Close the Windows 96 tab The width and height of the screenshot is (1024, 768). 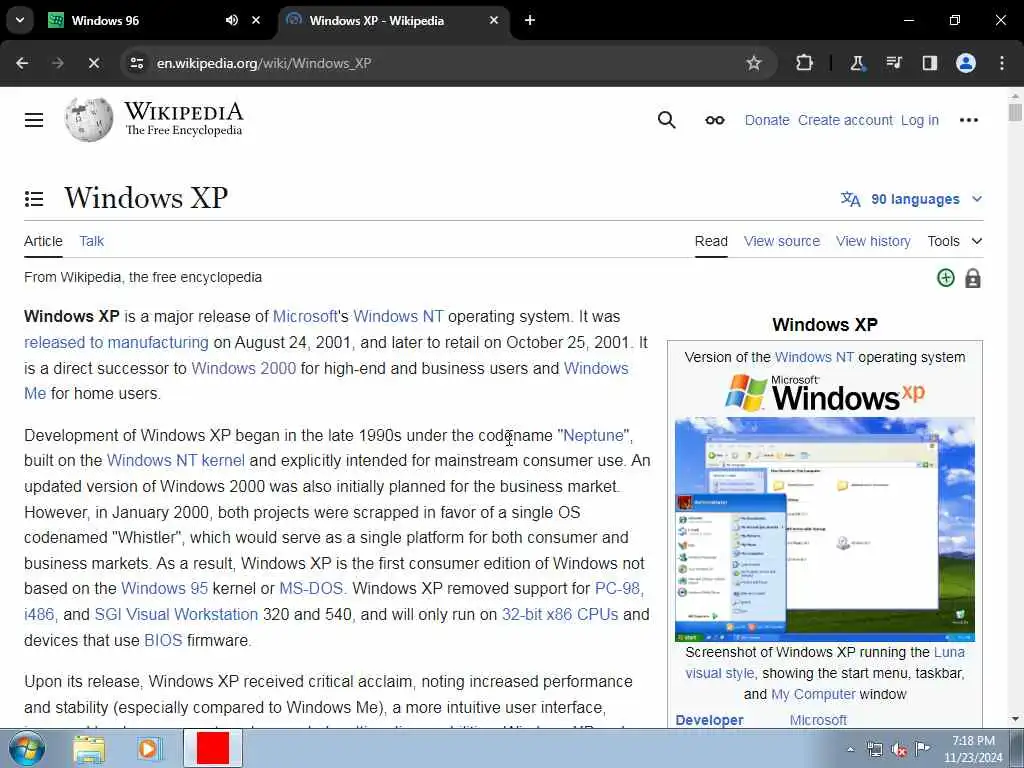click(256, 20)
